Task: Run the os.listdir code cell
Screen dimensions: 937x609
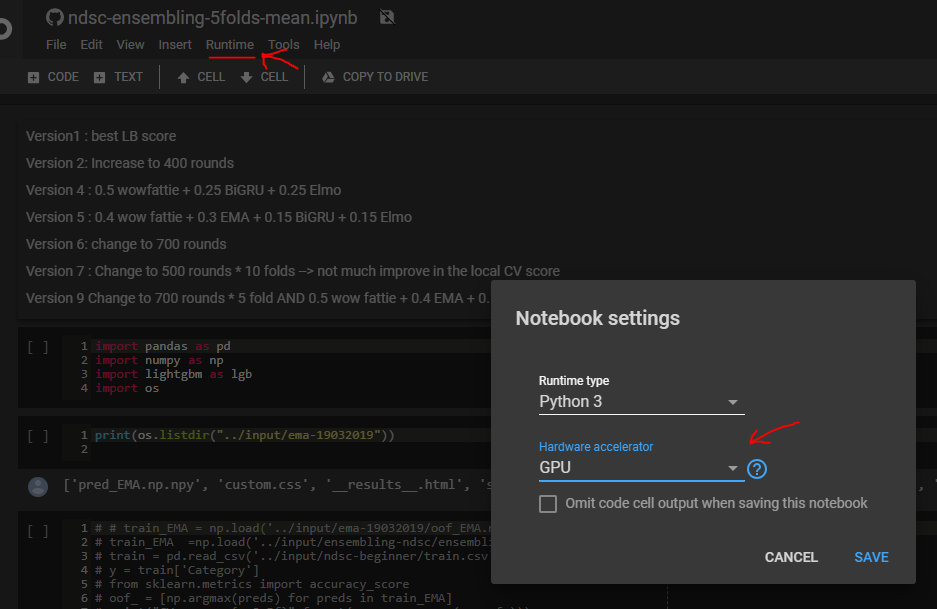Action: [x=38, y=437]
